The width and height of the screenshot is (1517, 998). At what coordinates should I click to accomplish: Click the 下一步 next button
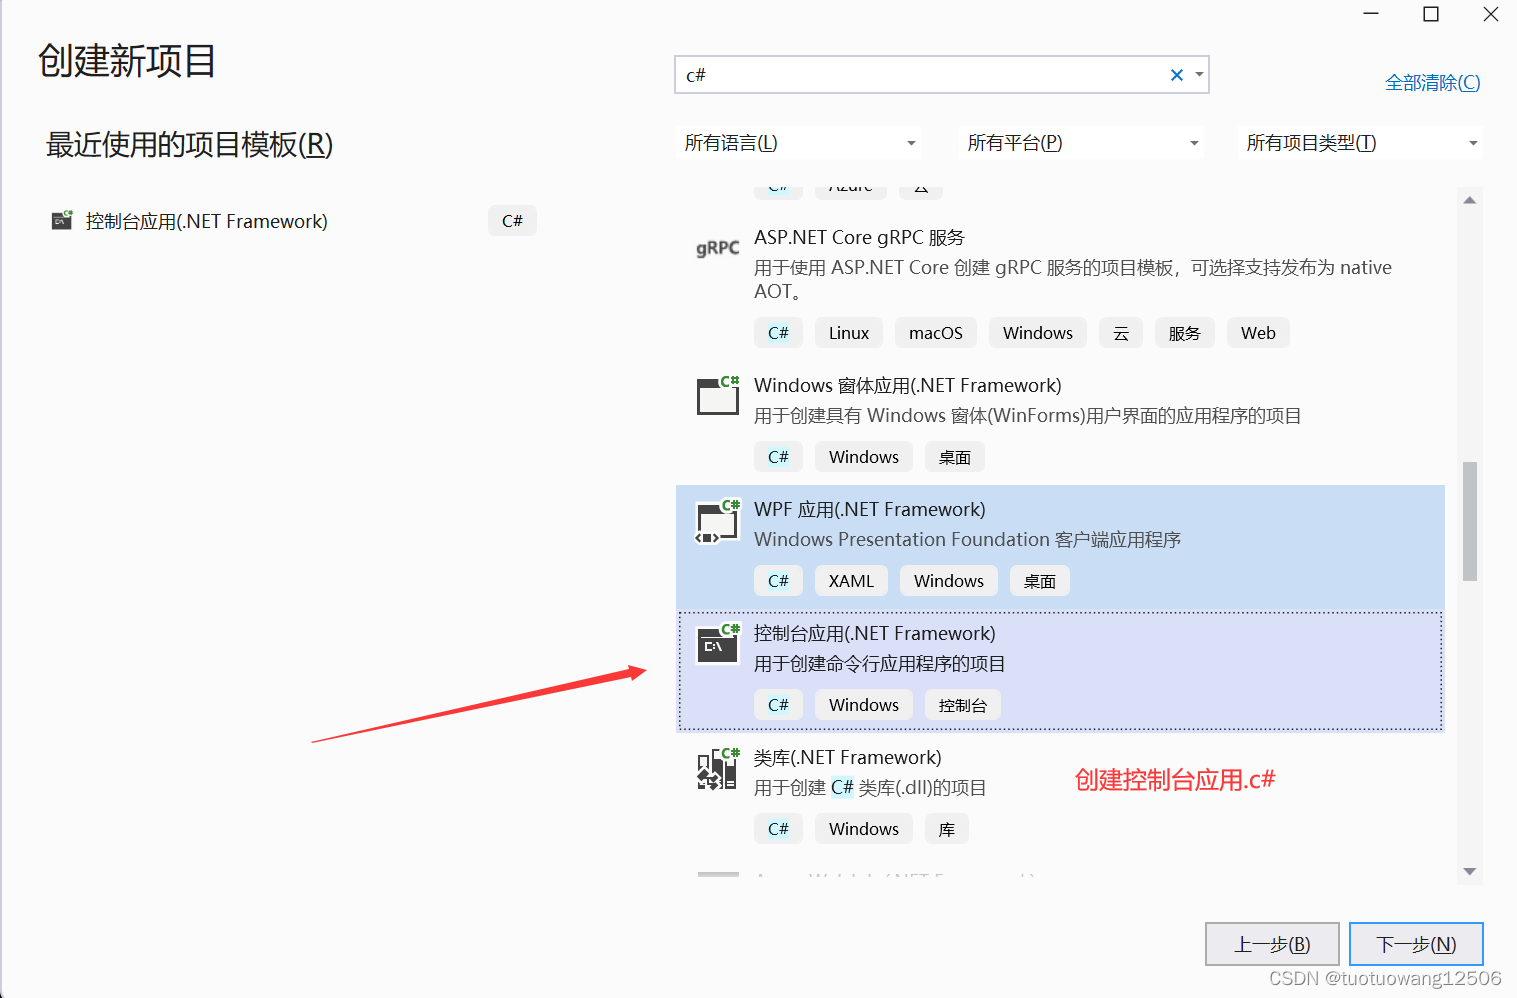tap(1416, 944)
